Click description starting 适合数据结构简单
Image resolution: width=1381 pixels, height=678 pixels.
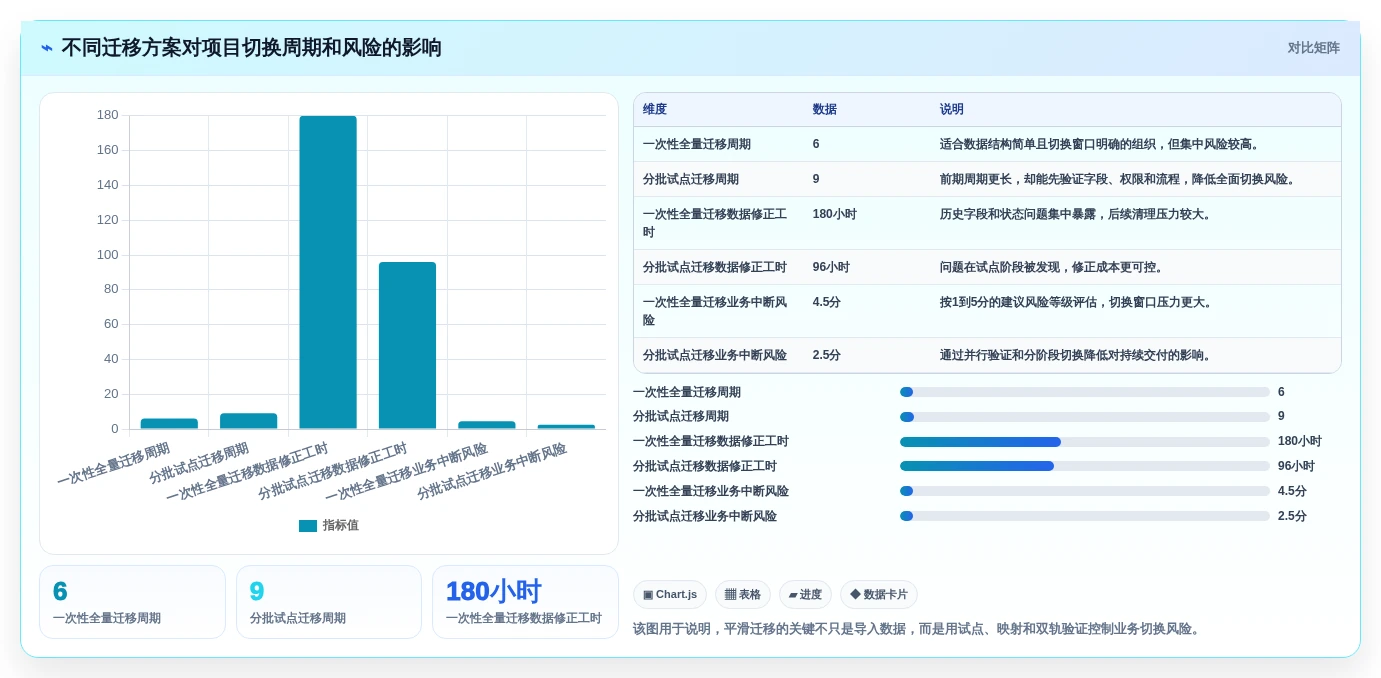coord(1102,145)
